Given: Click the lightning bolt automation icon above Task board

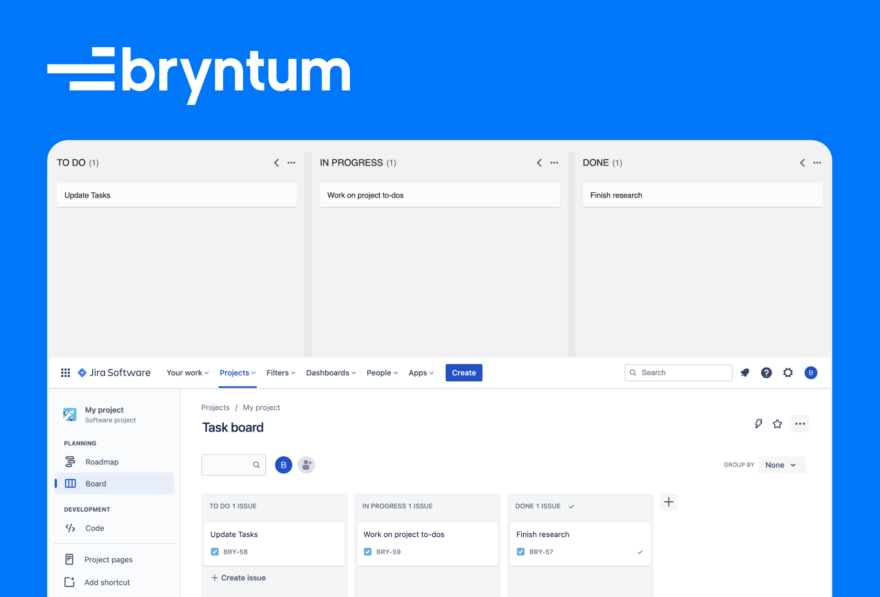Looking at the screenshot, I should pos(758,423).
